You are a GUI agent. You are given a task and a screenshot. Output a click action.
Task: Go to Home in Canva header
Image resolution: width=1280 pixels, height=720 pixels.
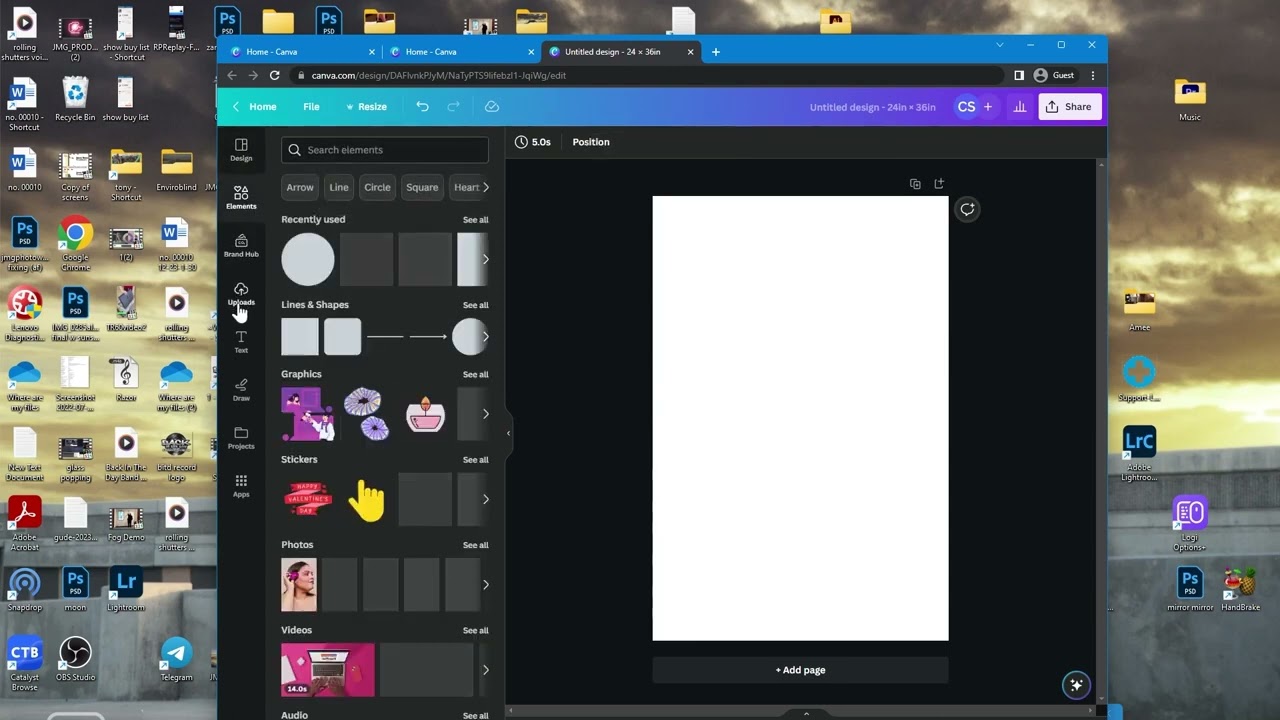(255, 106)
